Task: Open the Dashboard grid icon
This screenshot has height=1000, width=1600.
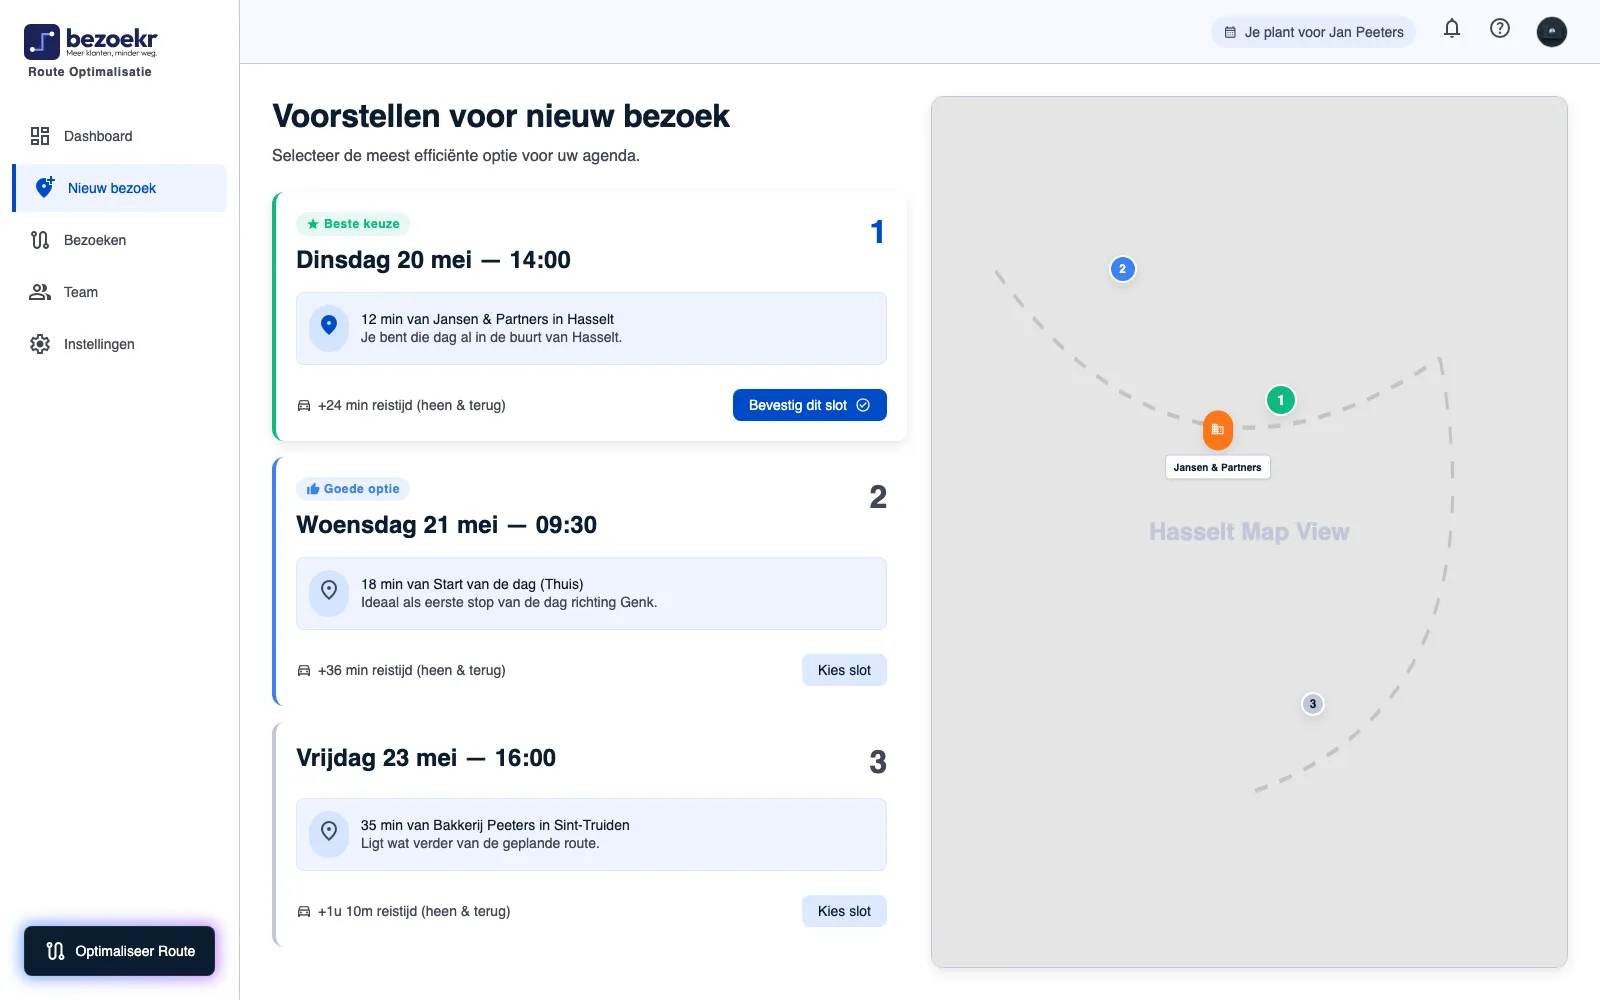Action: [x=40, y=136]
